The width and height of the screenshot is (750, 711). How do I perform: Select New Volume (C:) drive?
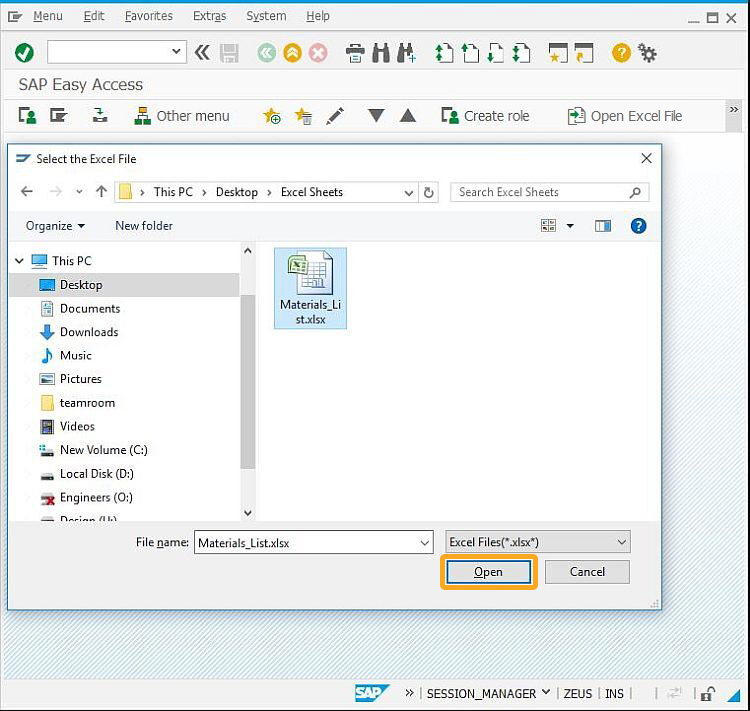[104, 450]
